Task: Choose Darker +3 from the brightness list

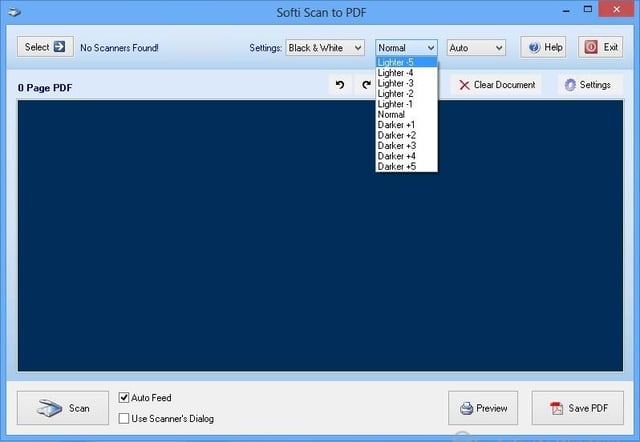Action: click(x=406, y=146)
